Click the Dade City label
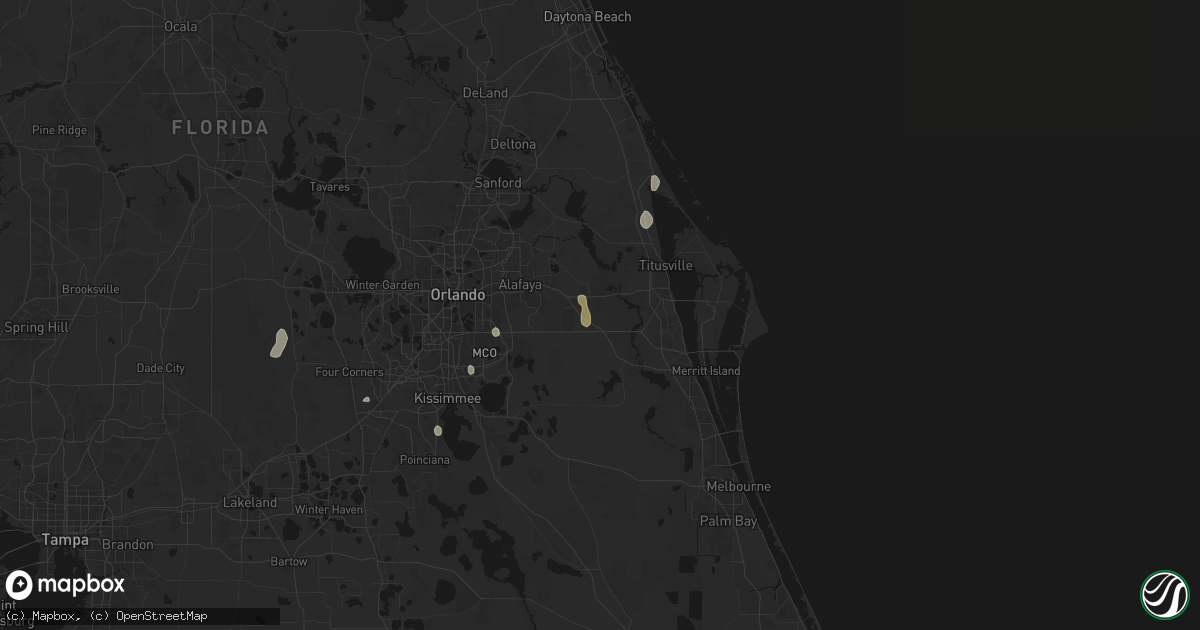This screenshot has width=1200, height=630. click(161, 368)
